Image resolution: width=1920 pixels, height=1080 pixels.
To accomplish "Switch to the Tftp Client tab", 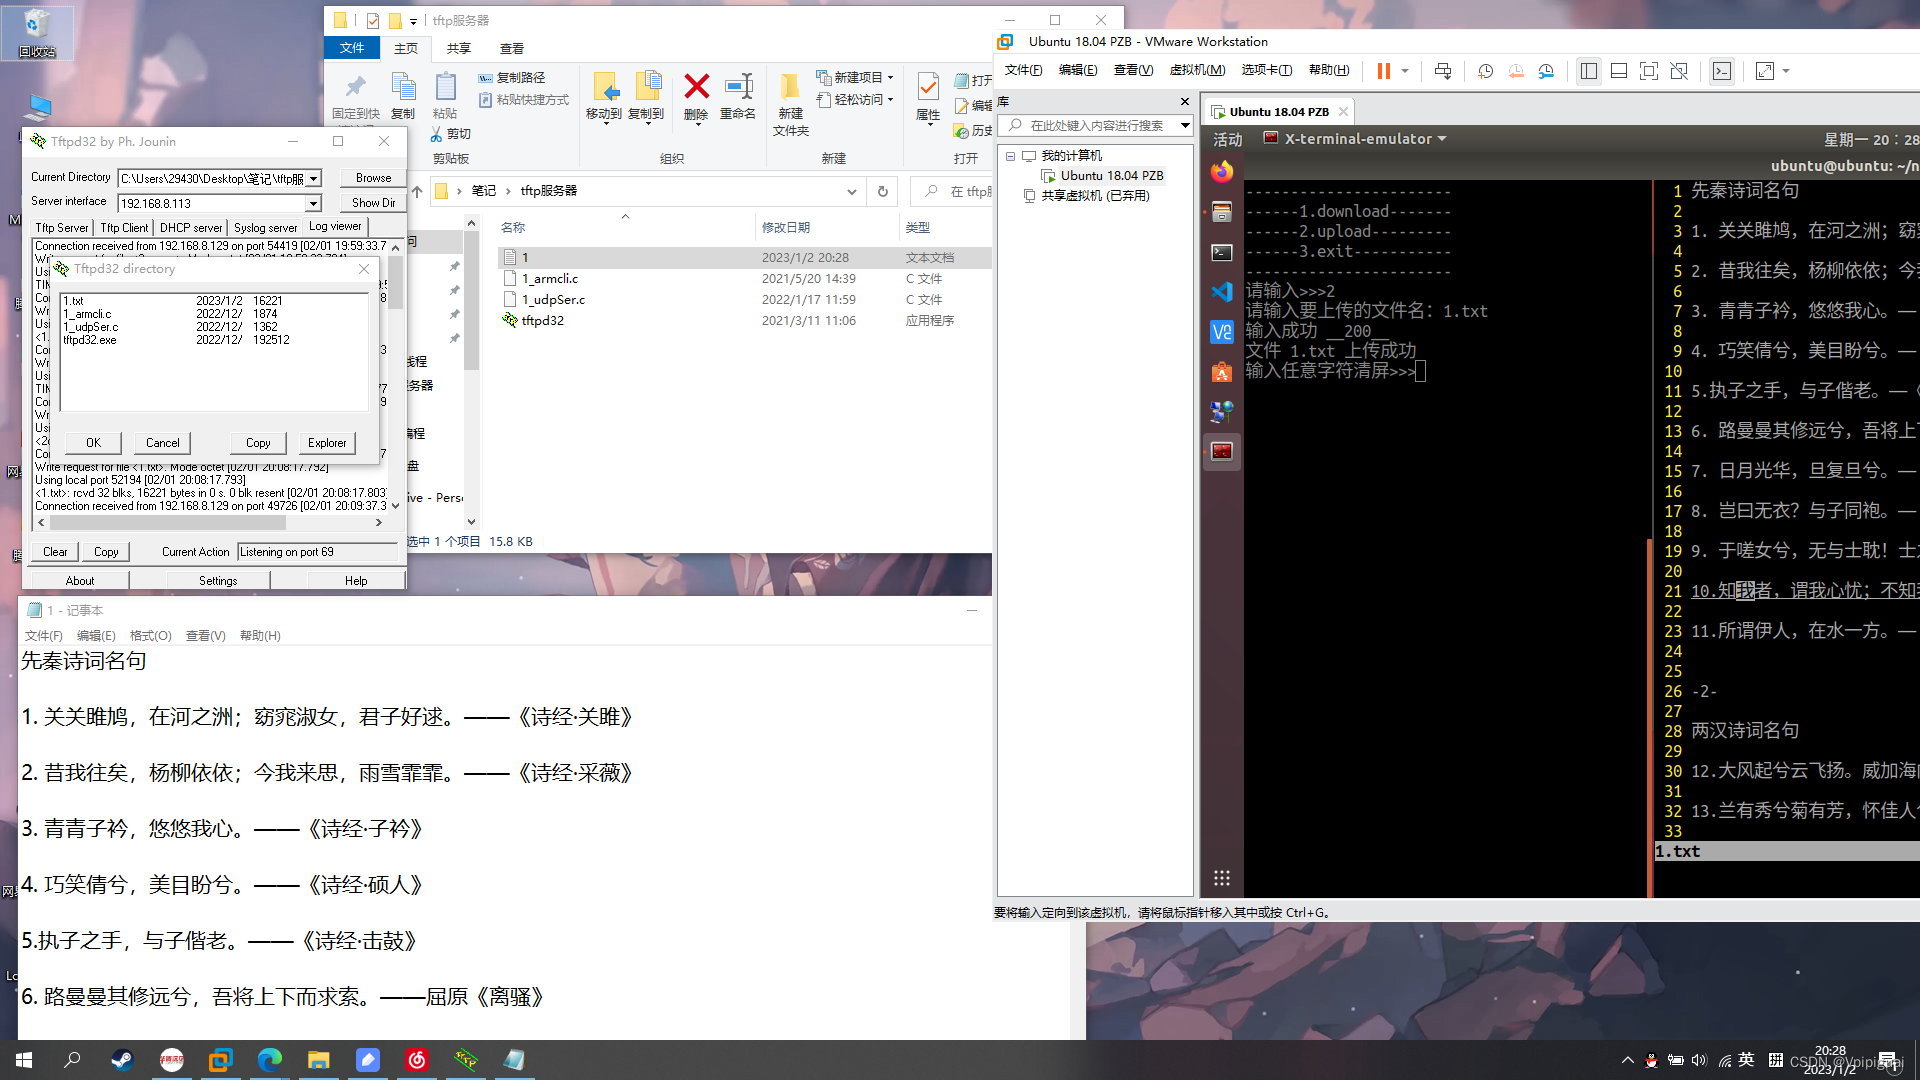I will click(x=124, y=228).
